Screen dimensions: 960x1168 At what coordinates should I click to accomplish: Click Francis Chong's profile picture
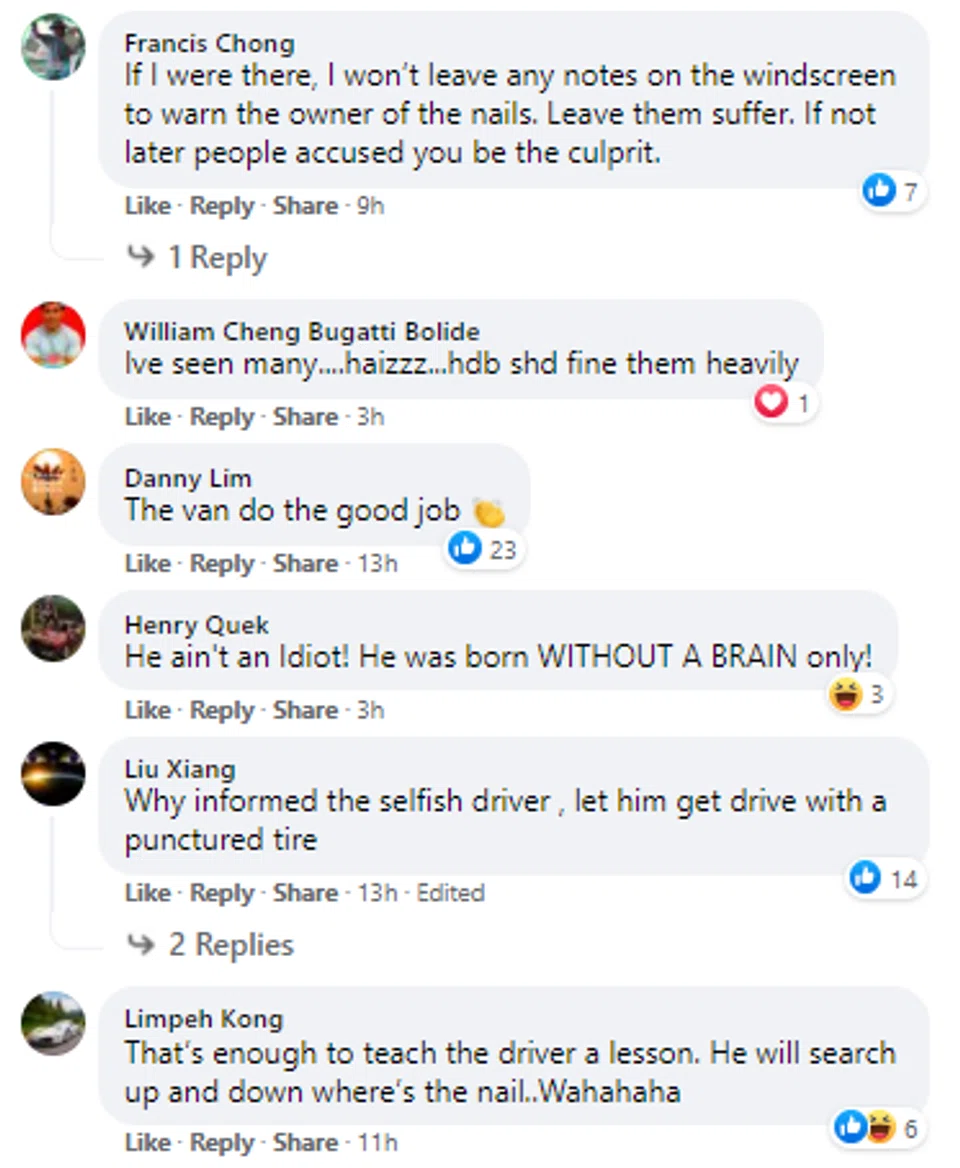click(53, 46)
